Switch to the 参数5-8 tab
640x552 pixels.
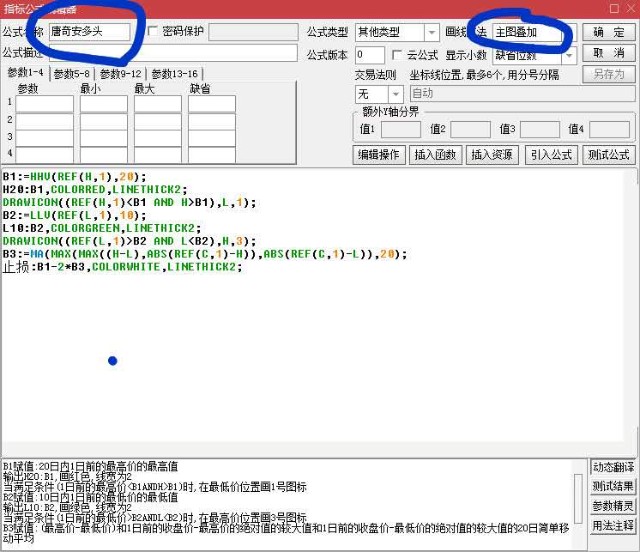tap(72, 74)
